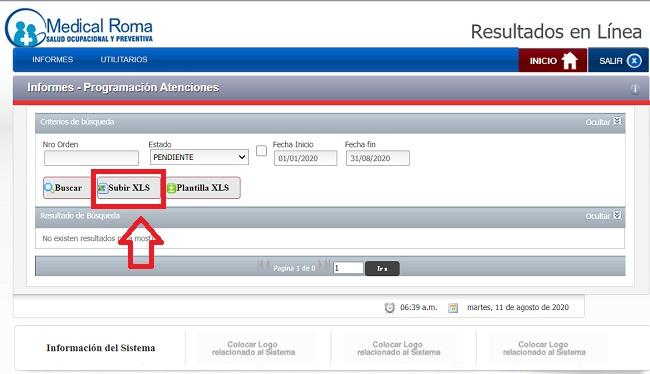Click the Medical Roma logo
The height and width of the screenshot is (374, 650).
tap(79, 28)
